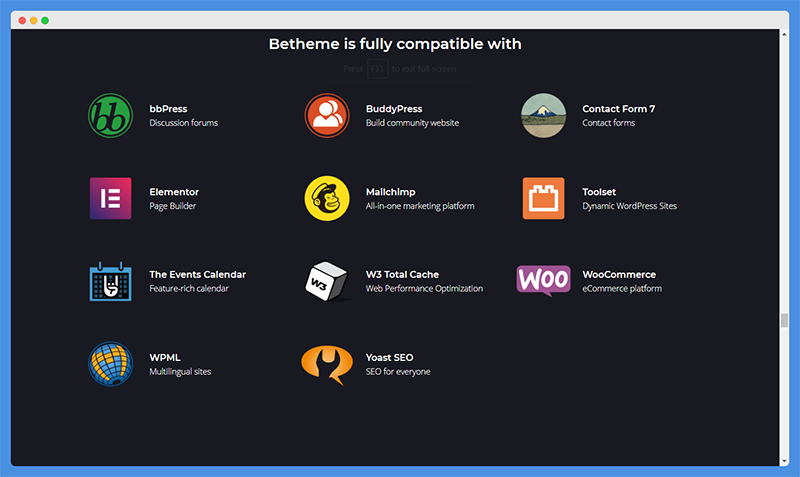Maximize window with green button

(45, 20)
